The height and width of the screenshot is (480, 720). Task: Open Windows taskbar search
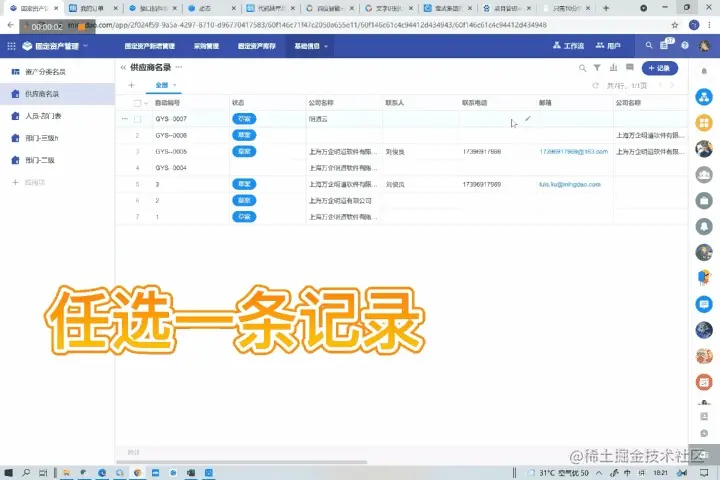[x=26, y=472]
